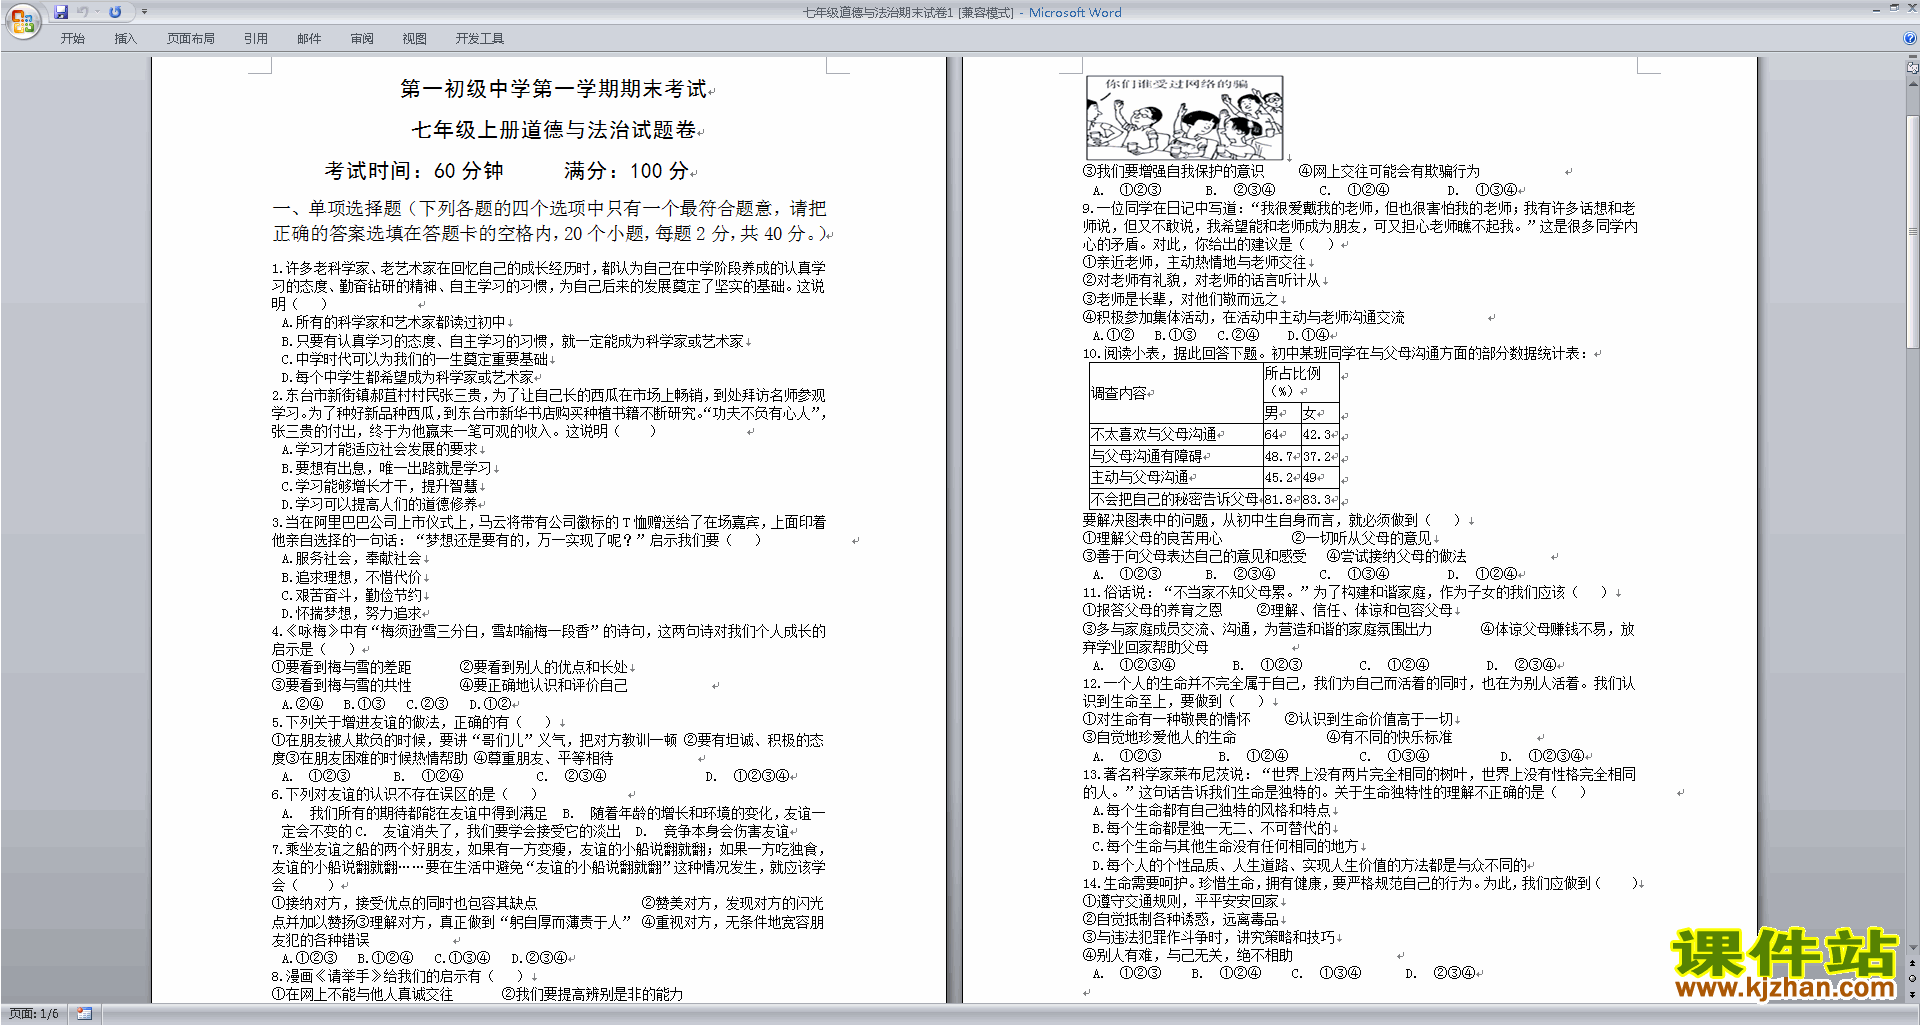Open the Office button menu
The height and width of the screenshot is (1025, 1920).
click(22, 20)
